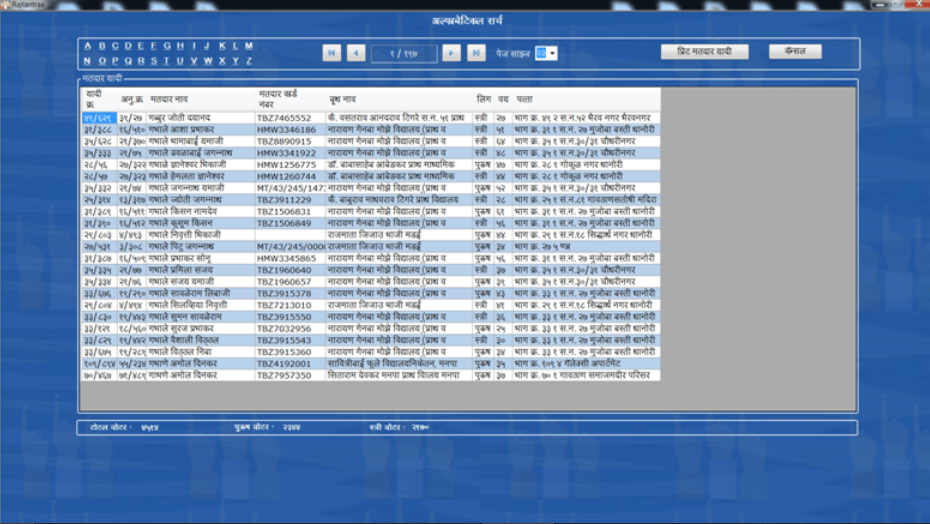Filter voters by letter A
This screenshot has width=930, height=524.
tap(88, 46)
